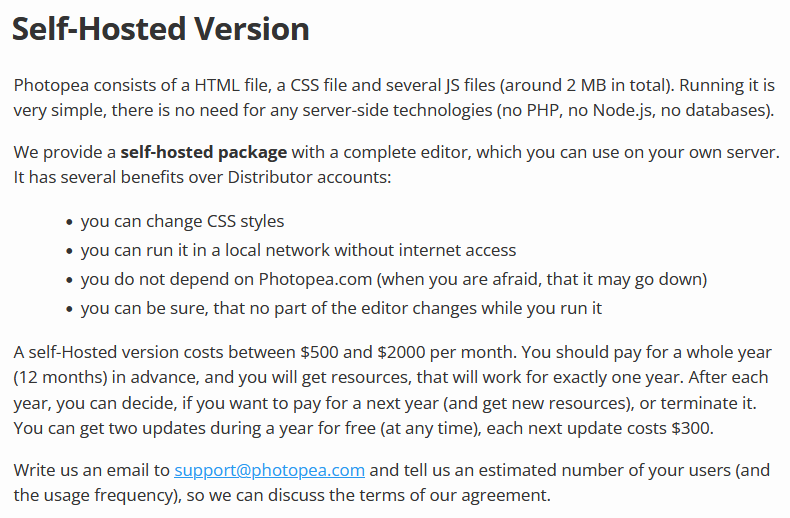The height and width of the screenshot is (518, 790).
Task: Select the local network without internet bullet
Action: (x=298, y=250)
